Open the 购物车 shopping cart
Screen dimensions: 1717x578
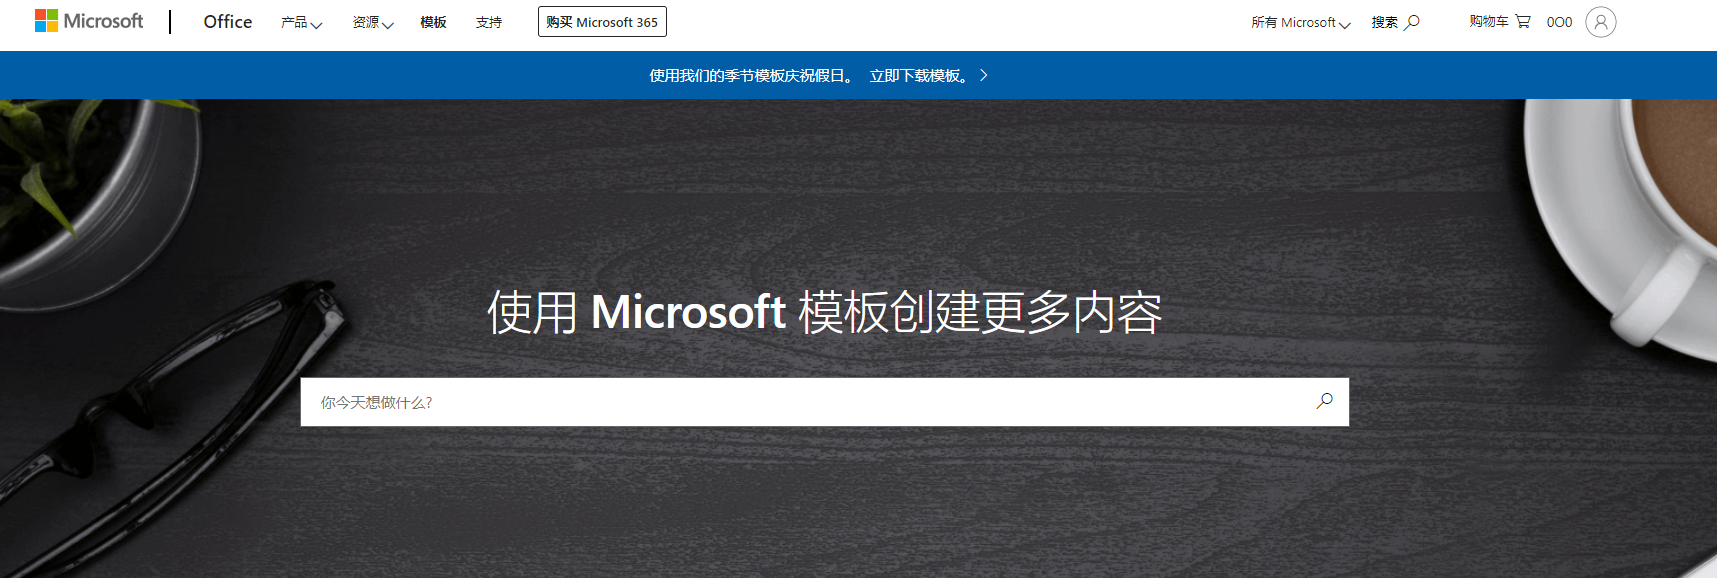pos(1500,22)
